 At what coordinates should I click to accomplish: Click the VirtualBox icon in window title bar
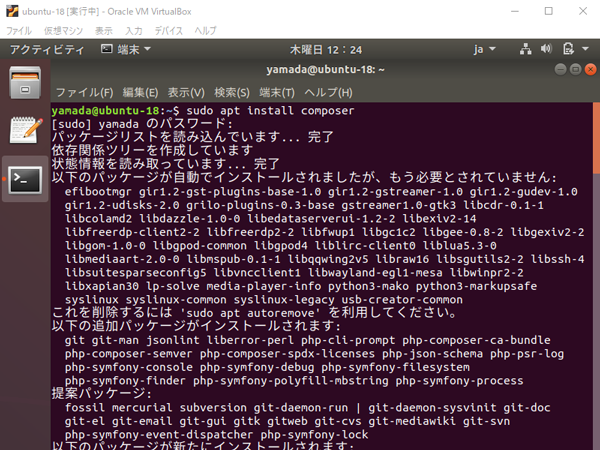(12, 11)
